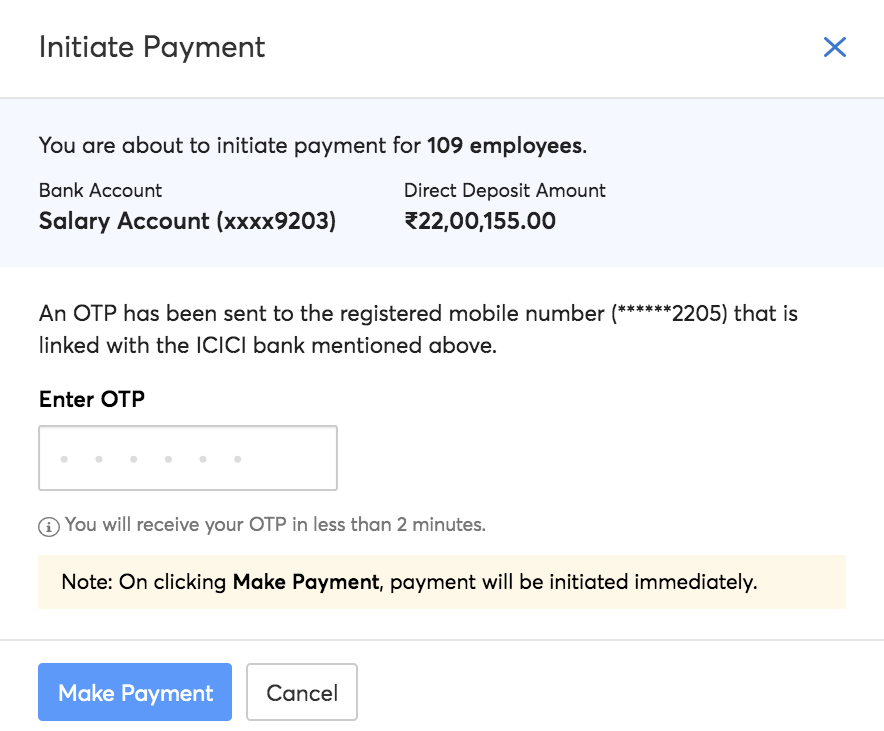Click the first OTP placeholder dot
Viewport: 884px width, 731px height.
pos(64,459)
